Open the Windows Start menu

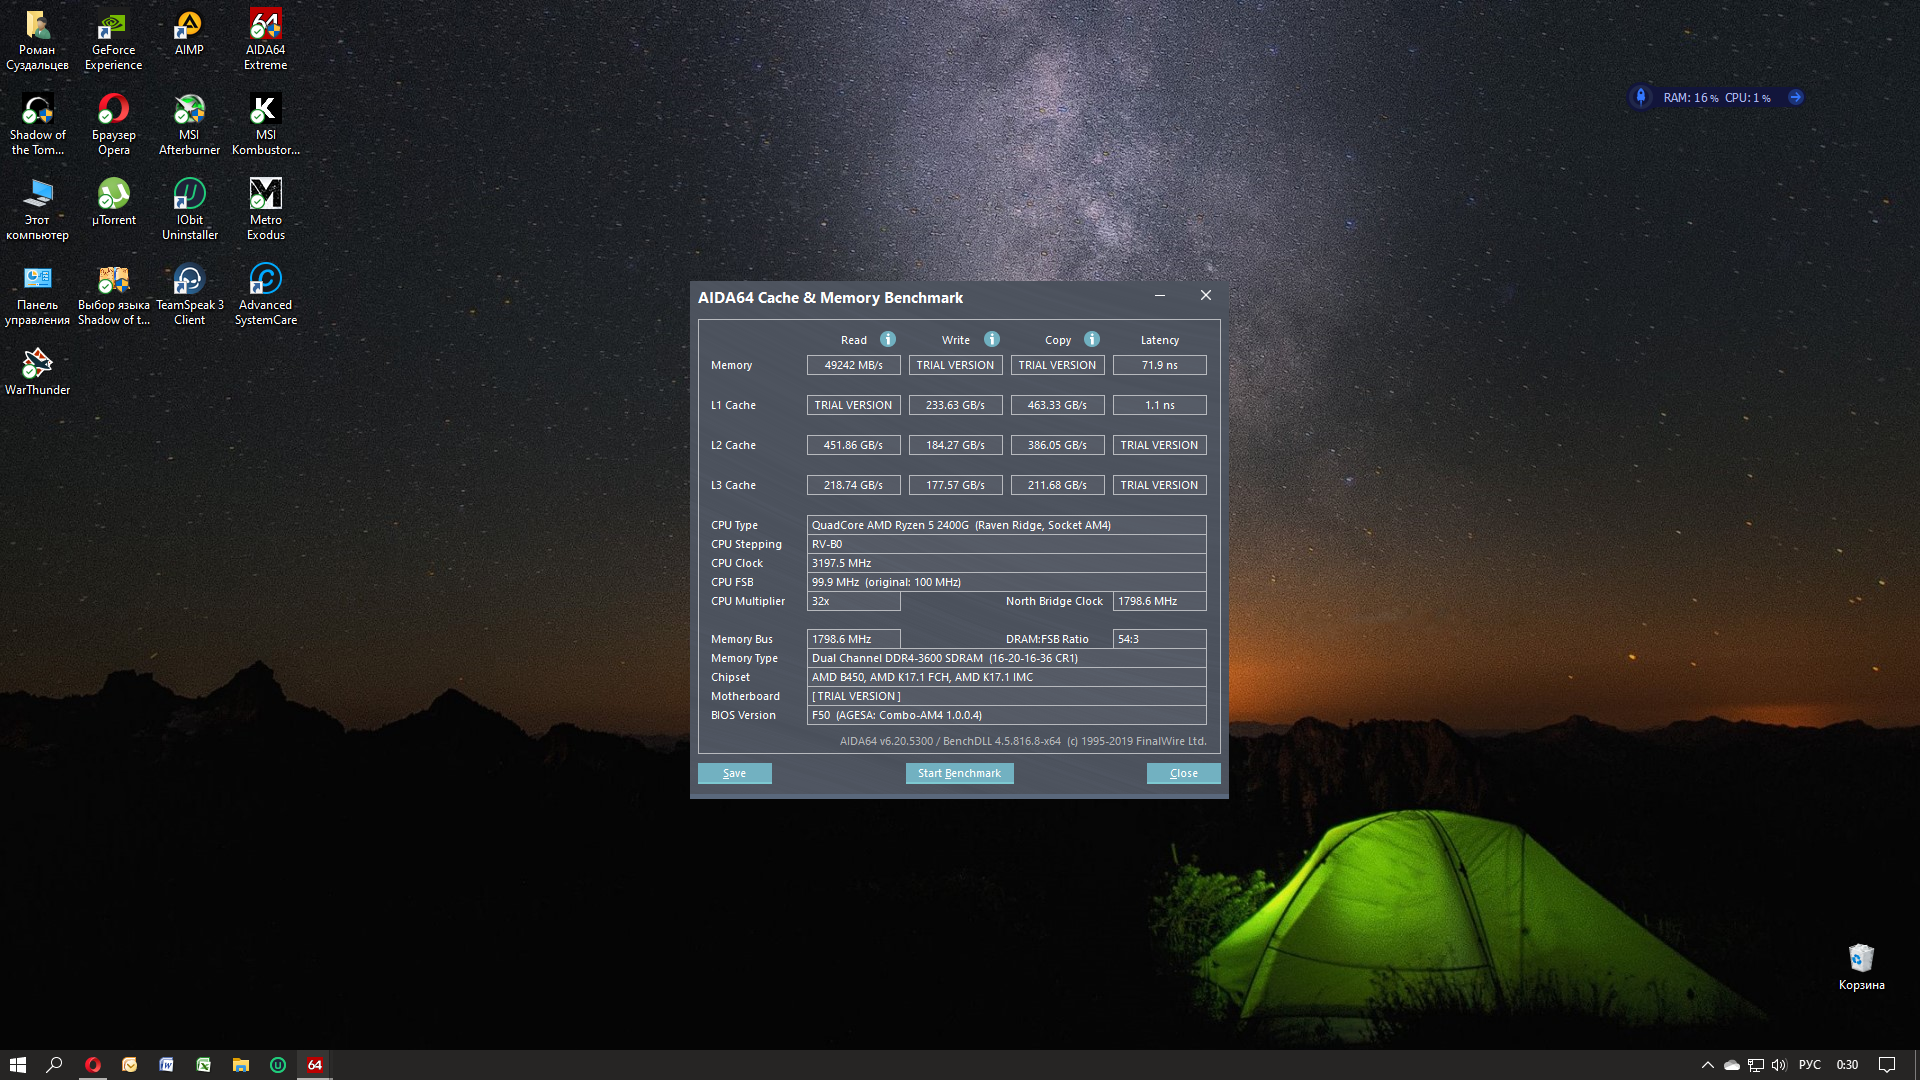tap(18, 1065)
